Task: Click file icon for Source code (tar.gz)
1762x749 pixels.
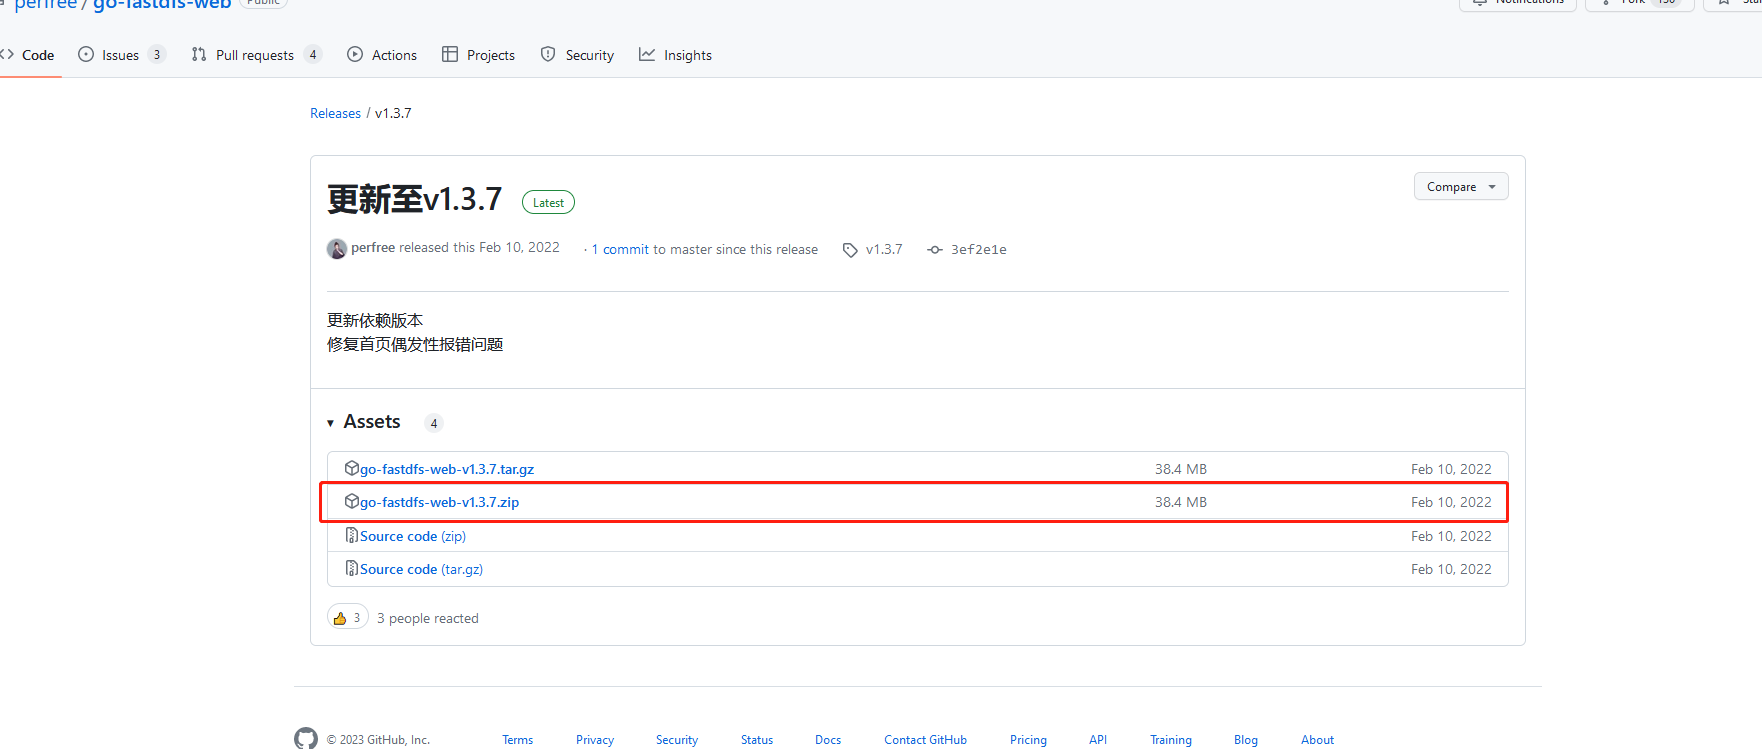Action: point(351,569)
